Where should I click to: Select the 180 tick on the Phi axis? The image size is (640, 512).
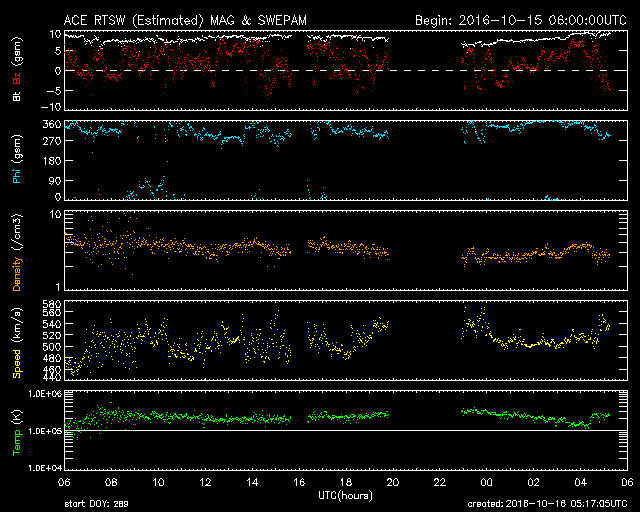point(52,160)
